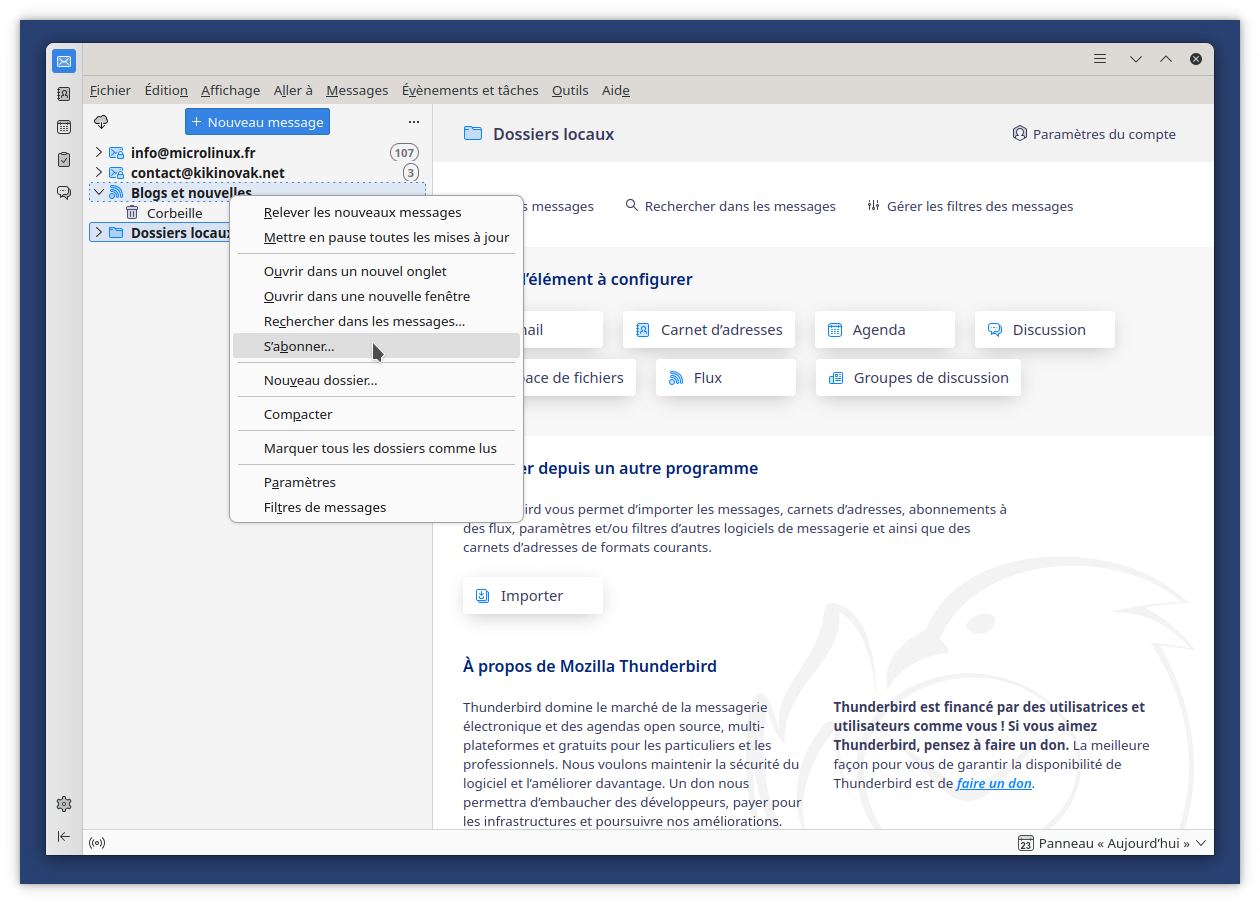
Task: Click the Nouveau message button
Action: (x=257, y=122)
